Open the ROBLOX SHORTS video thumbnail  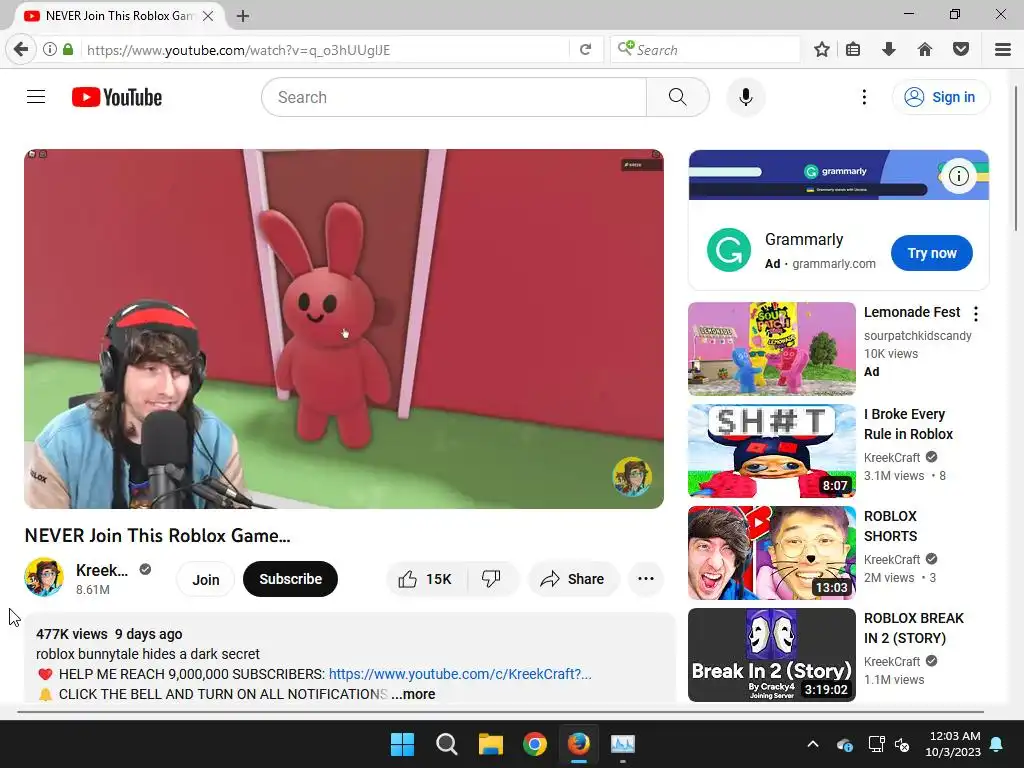pyautogui.click(x=771, y=552)
